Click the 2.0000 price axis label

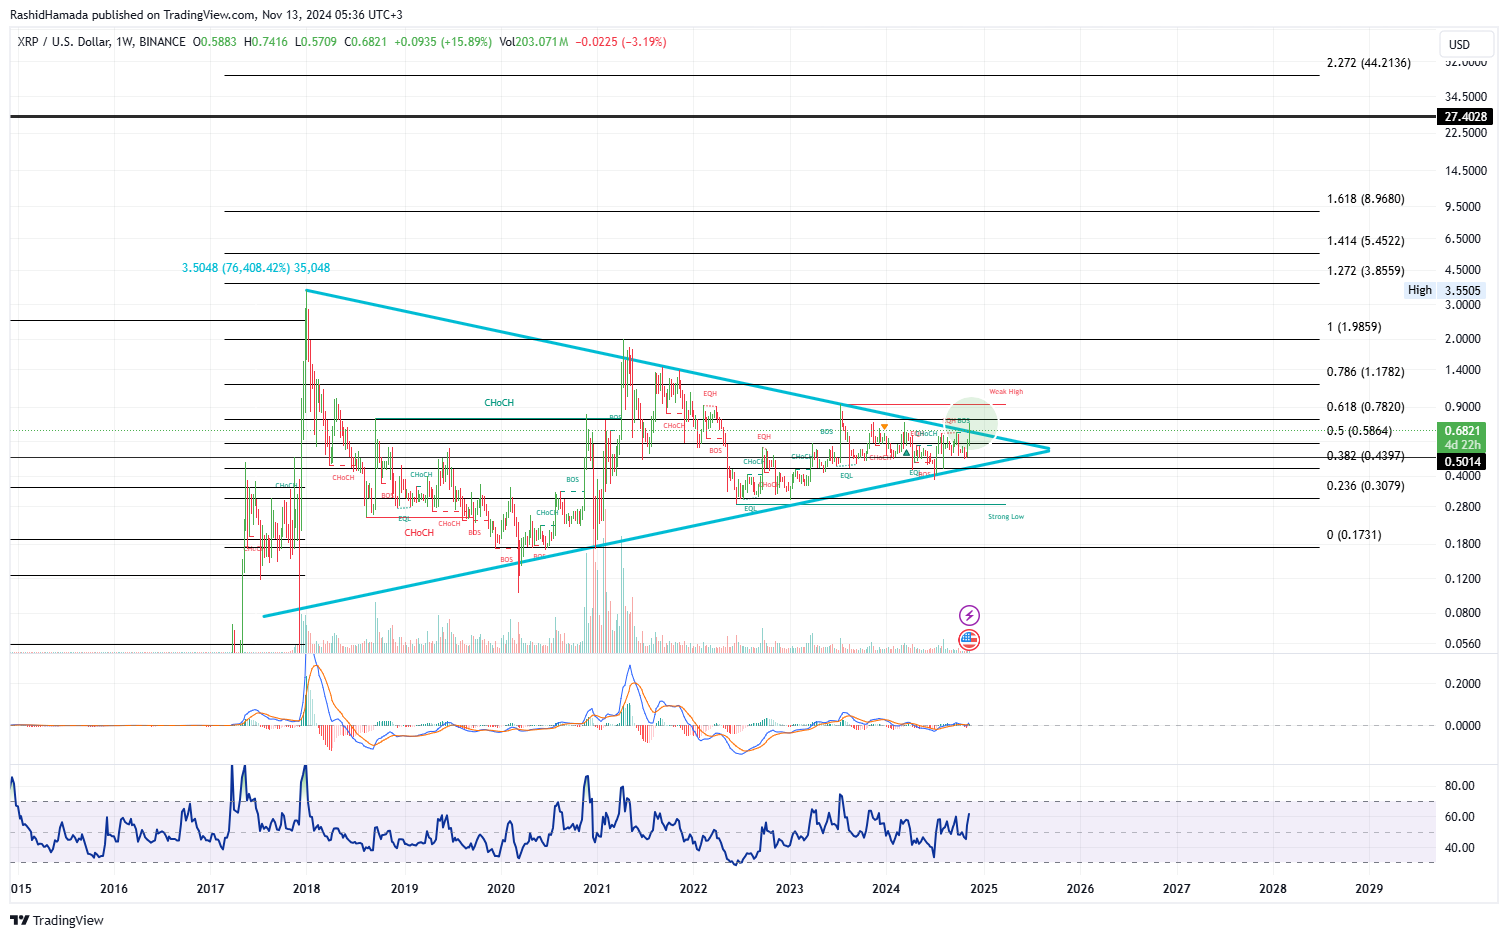pyautogui.click(x=1463, y=339)
